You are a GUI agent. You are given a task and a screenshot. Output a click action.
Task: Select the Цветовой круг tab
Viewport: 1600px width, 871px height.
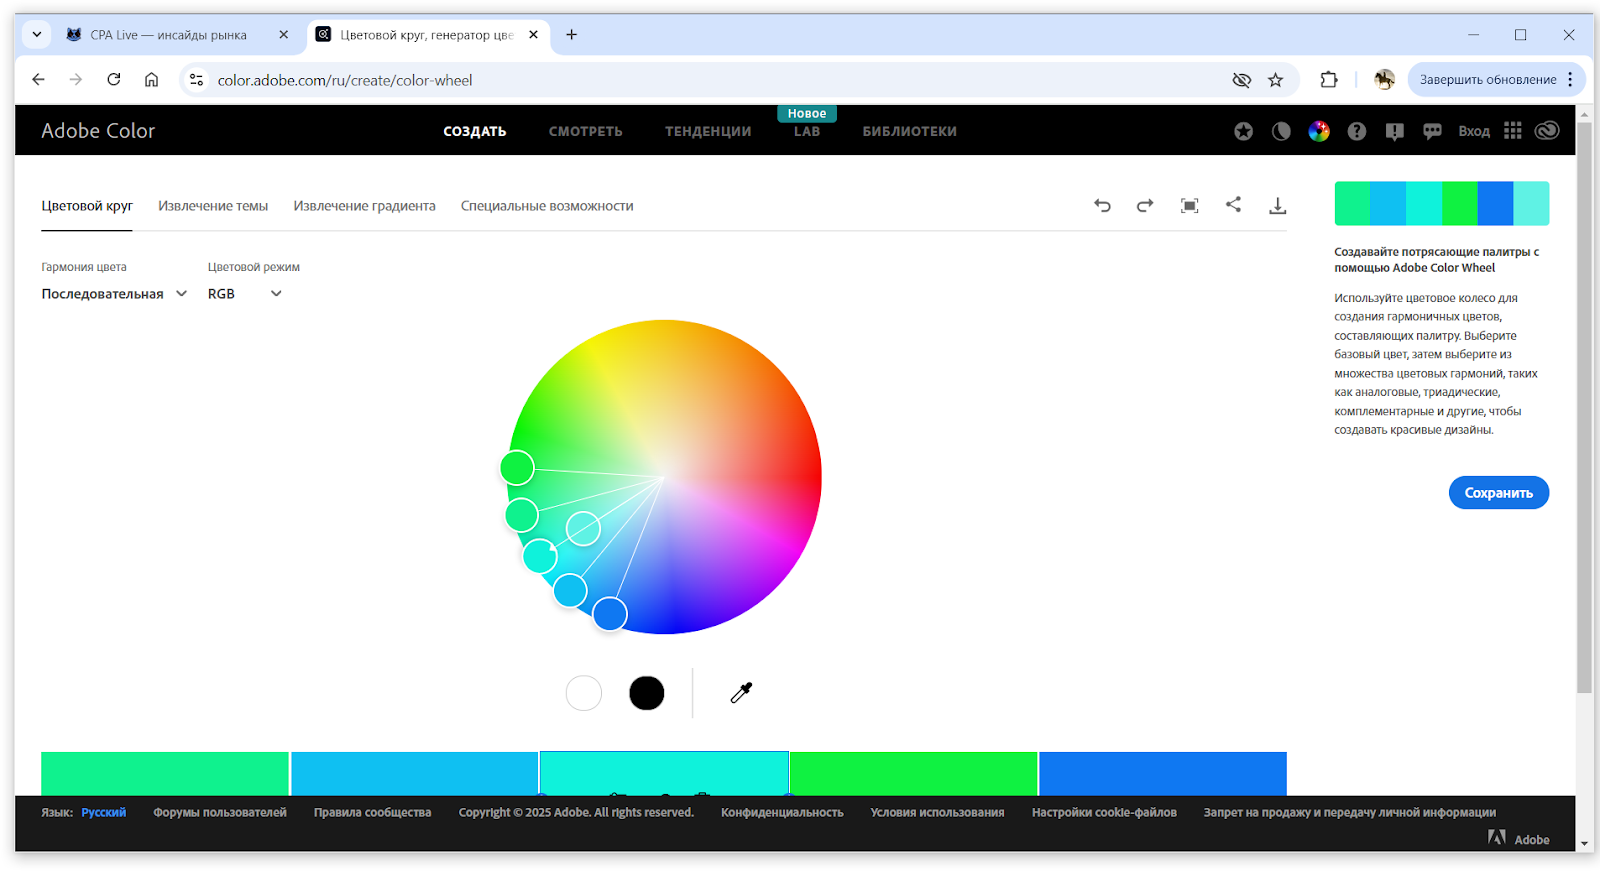point(87,206)
